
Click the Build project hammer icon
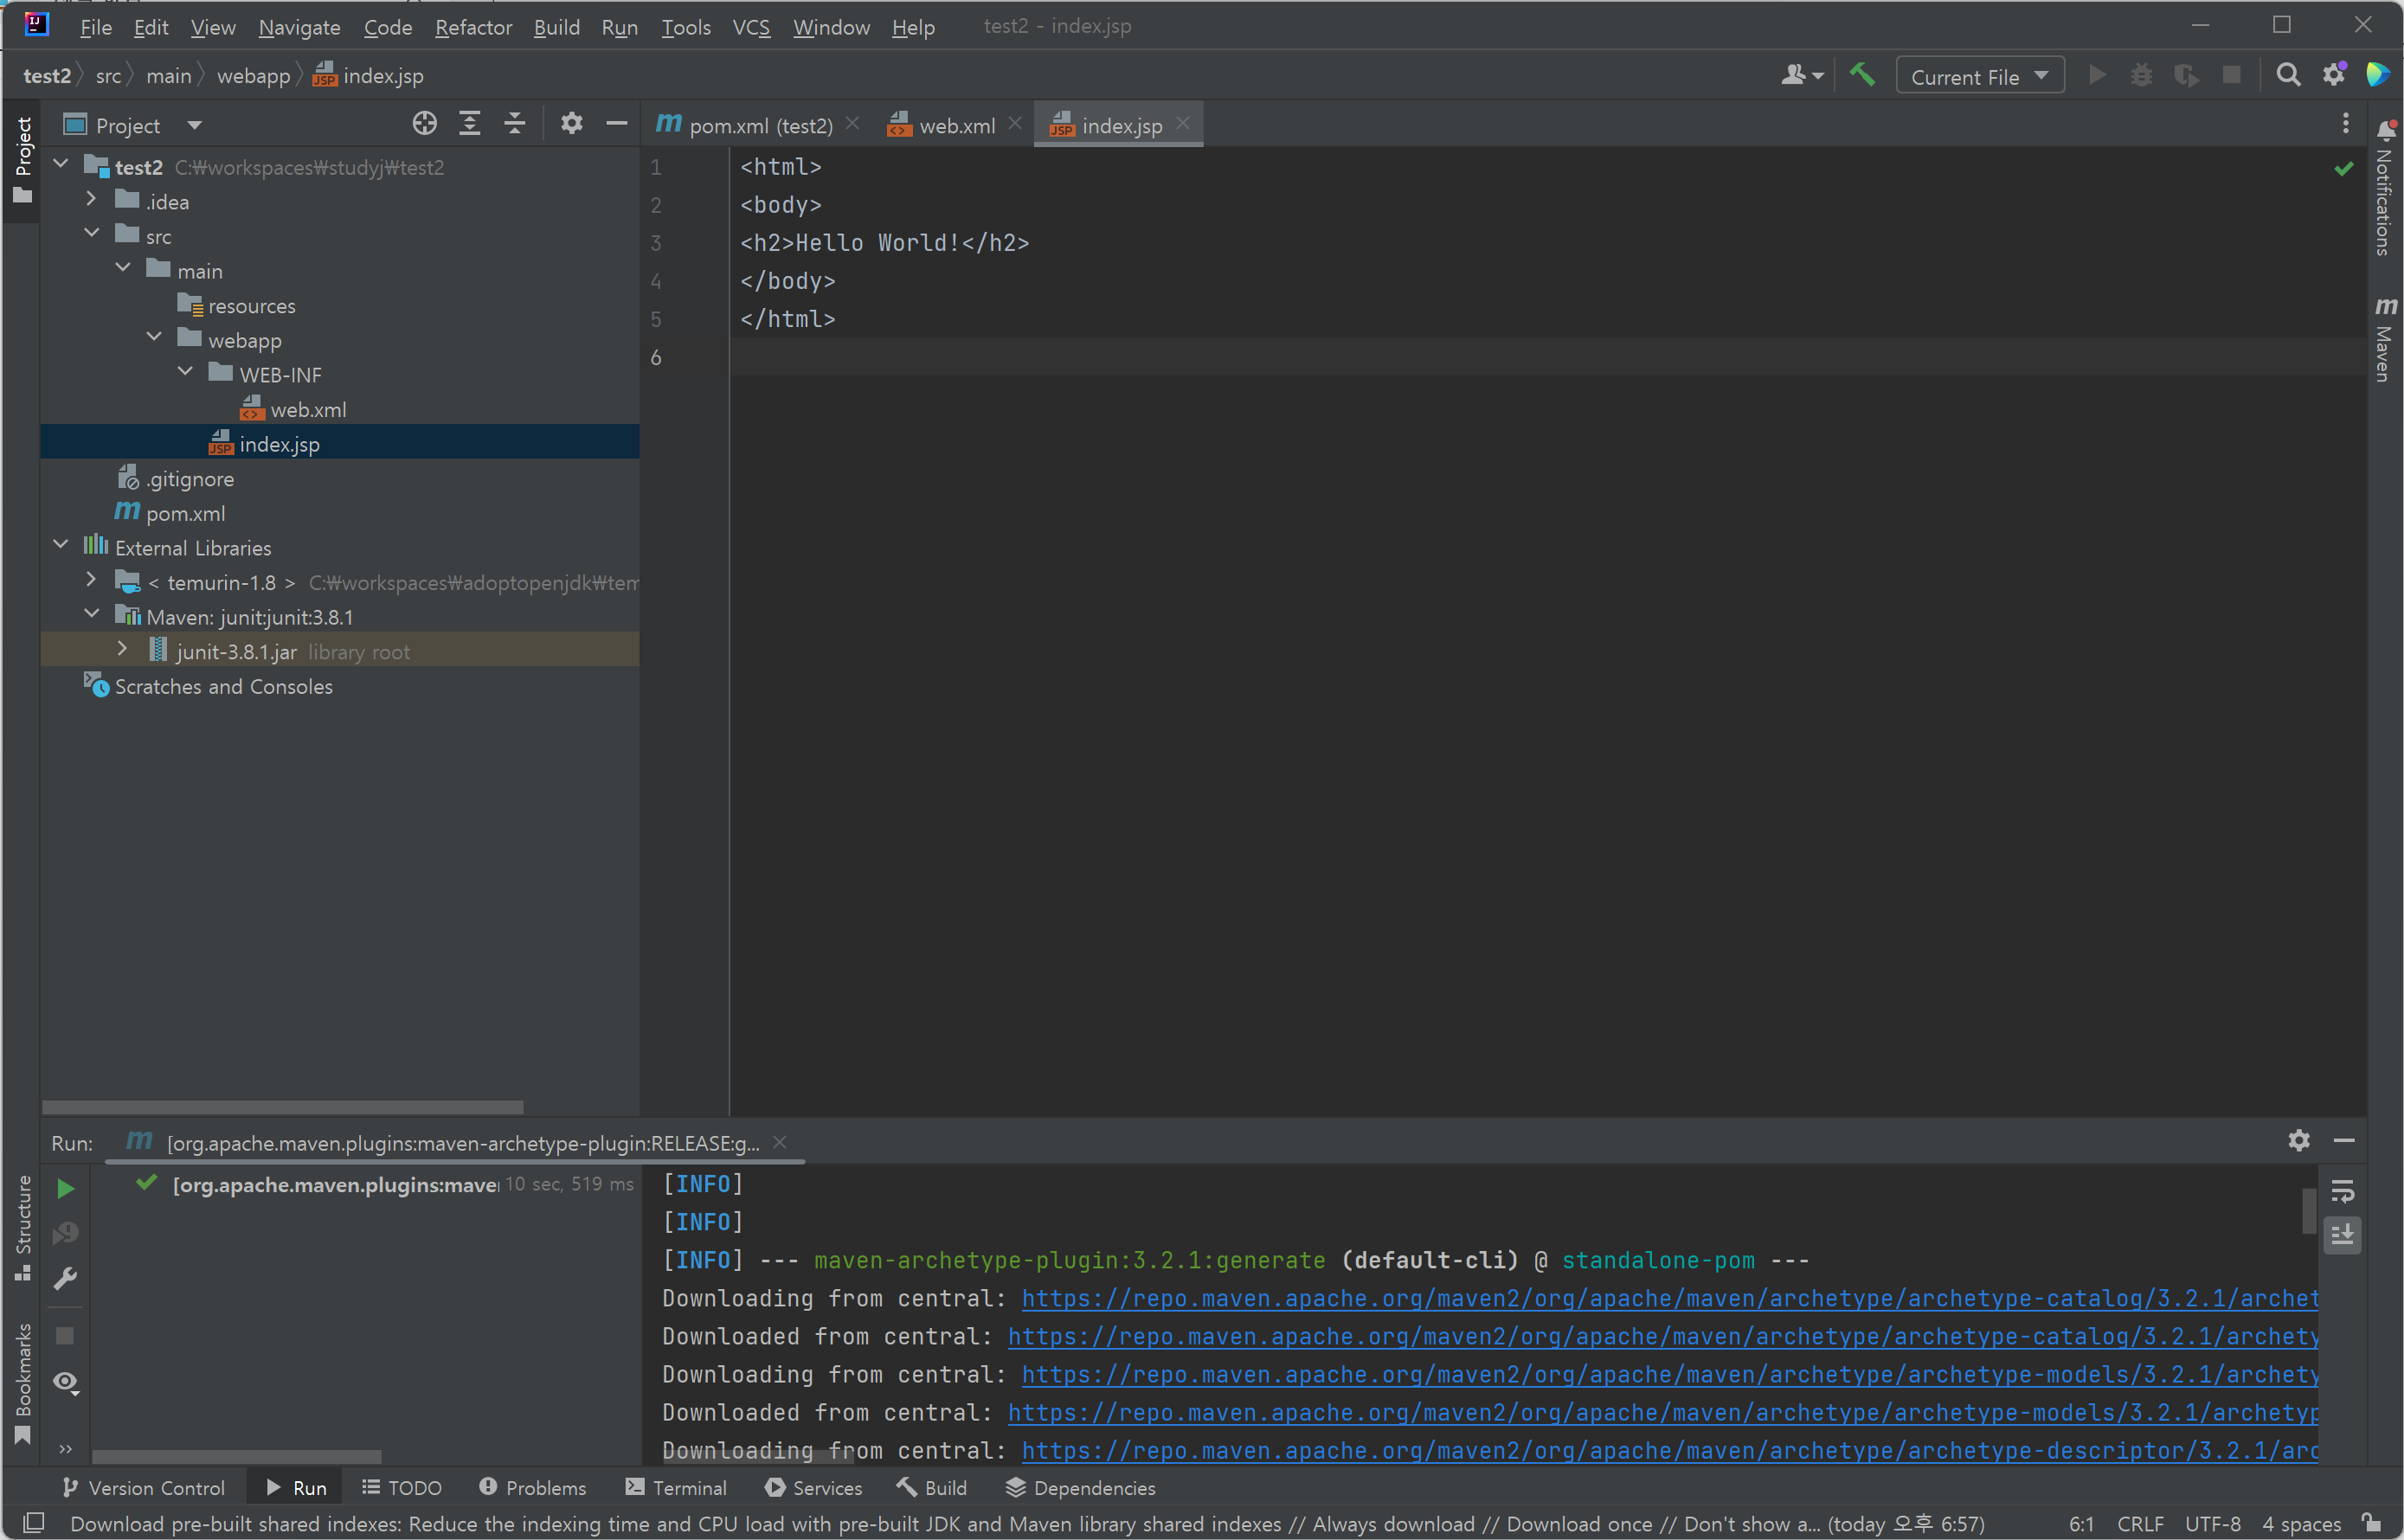click(1862, 75)
